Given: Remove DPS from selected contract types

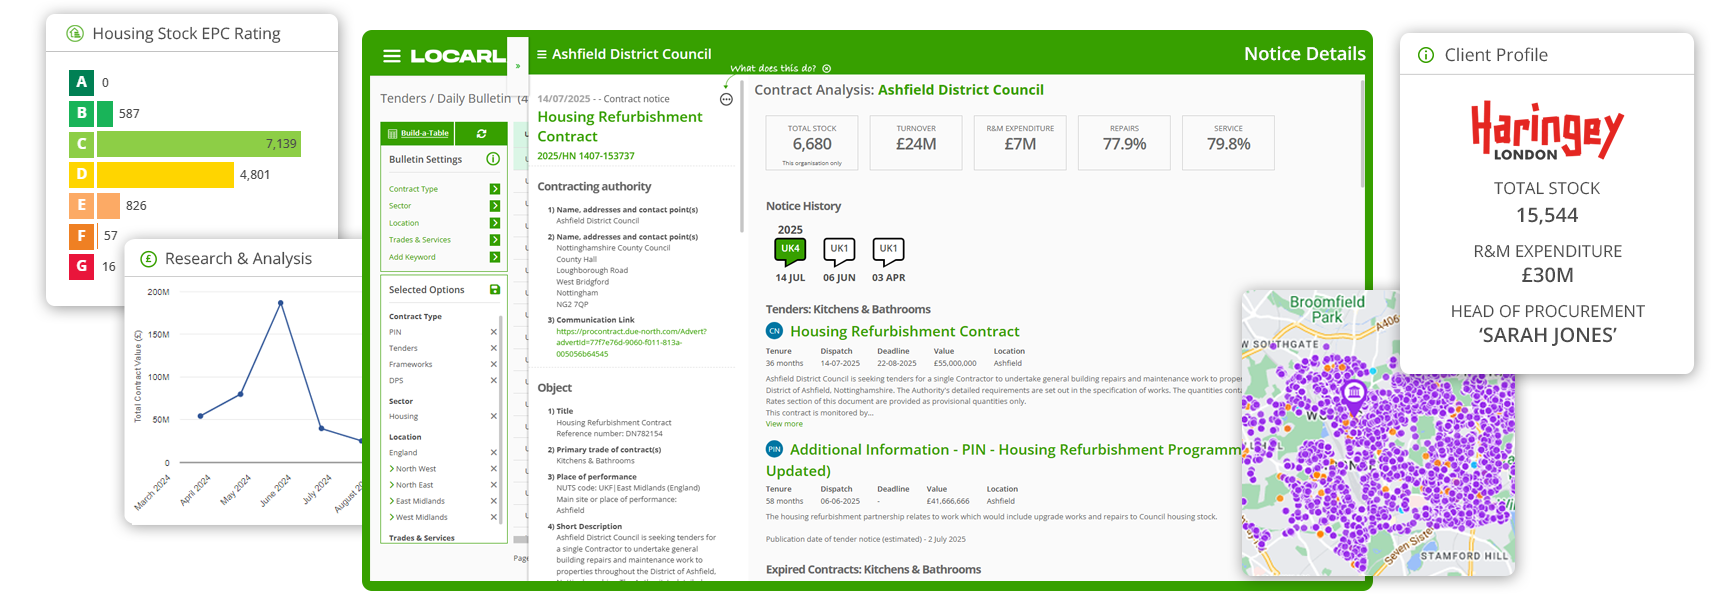Looking at the screenshot, I should coord(494,380).
